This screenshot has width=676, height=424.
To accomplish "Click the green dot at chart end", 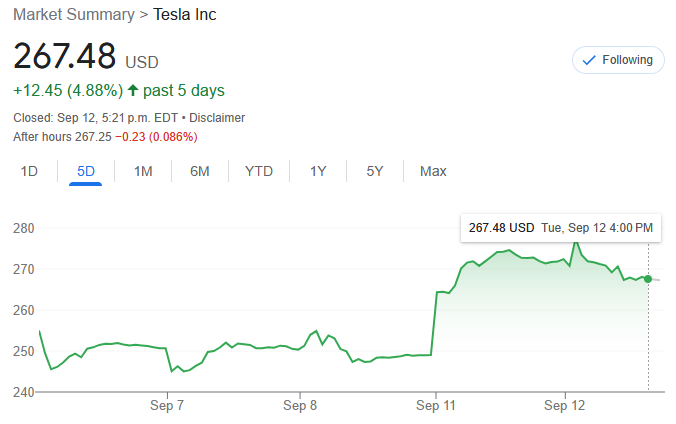I will [648, 279].
